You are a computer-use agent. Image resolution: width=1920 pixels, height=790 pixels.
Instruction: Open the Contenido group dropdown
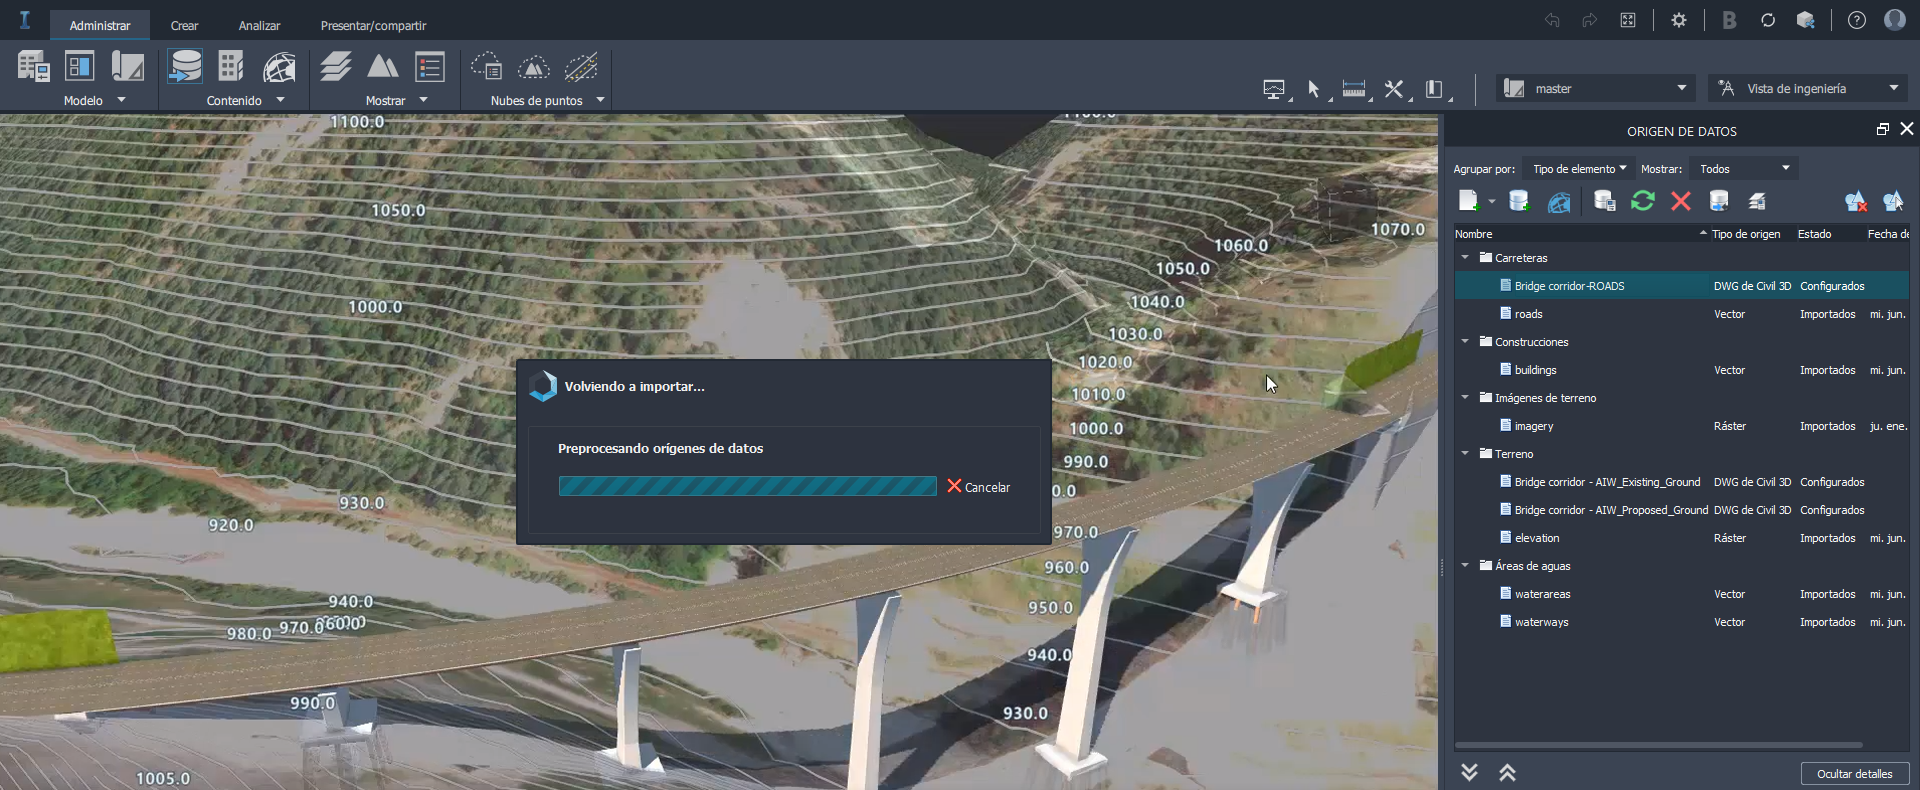(x=281, y=100)
